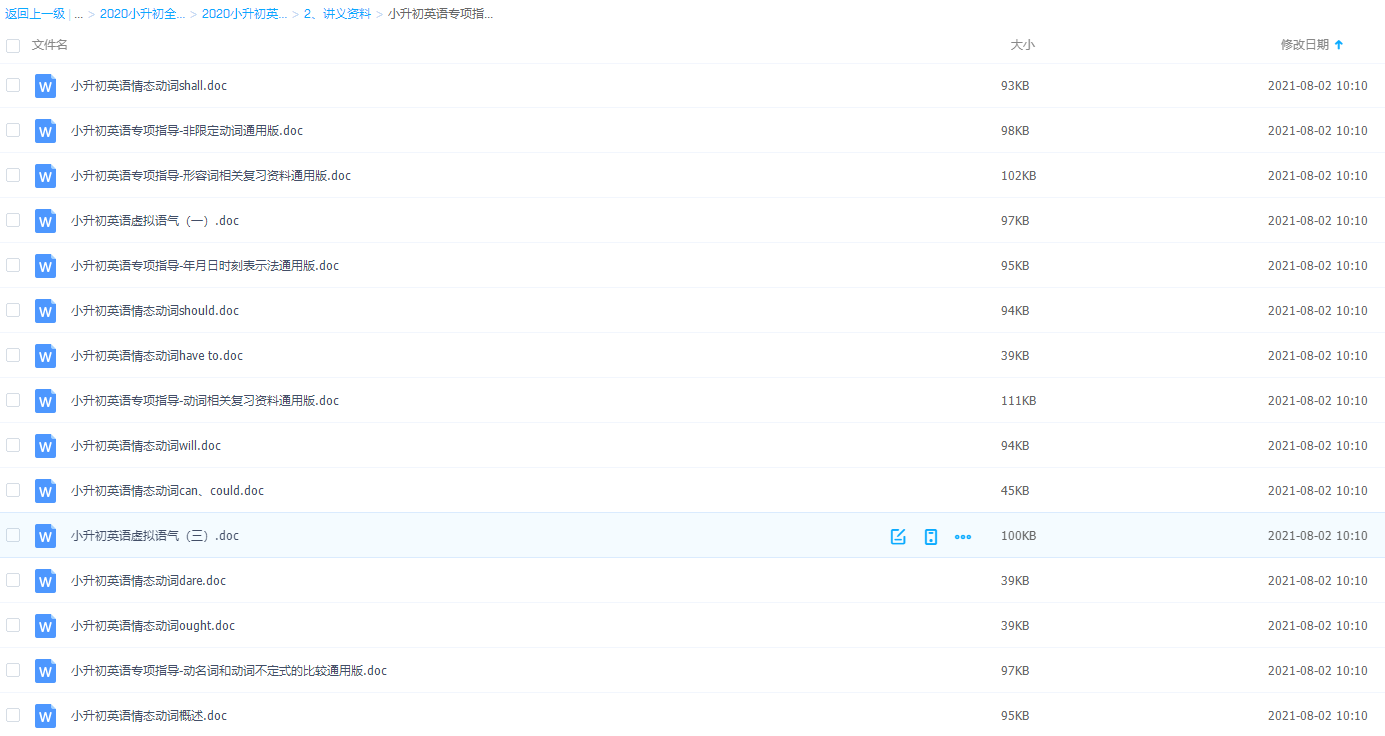
Task: Check the box for 情态动词should.doc
Action: pyautogui.click(x=13, y=310)
